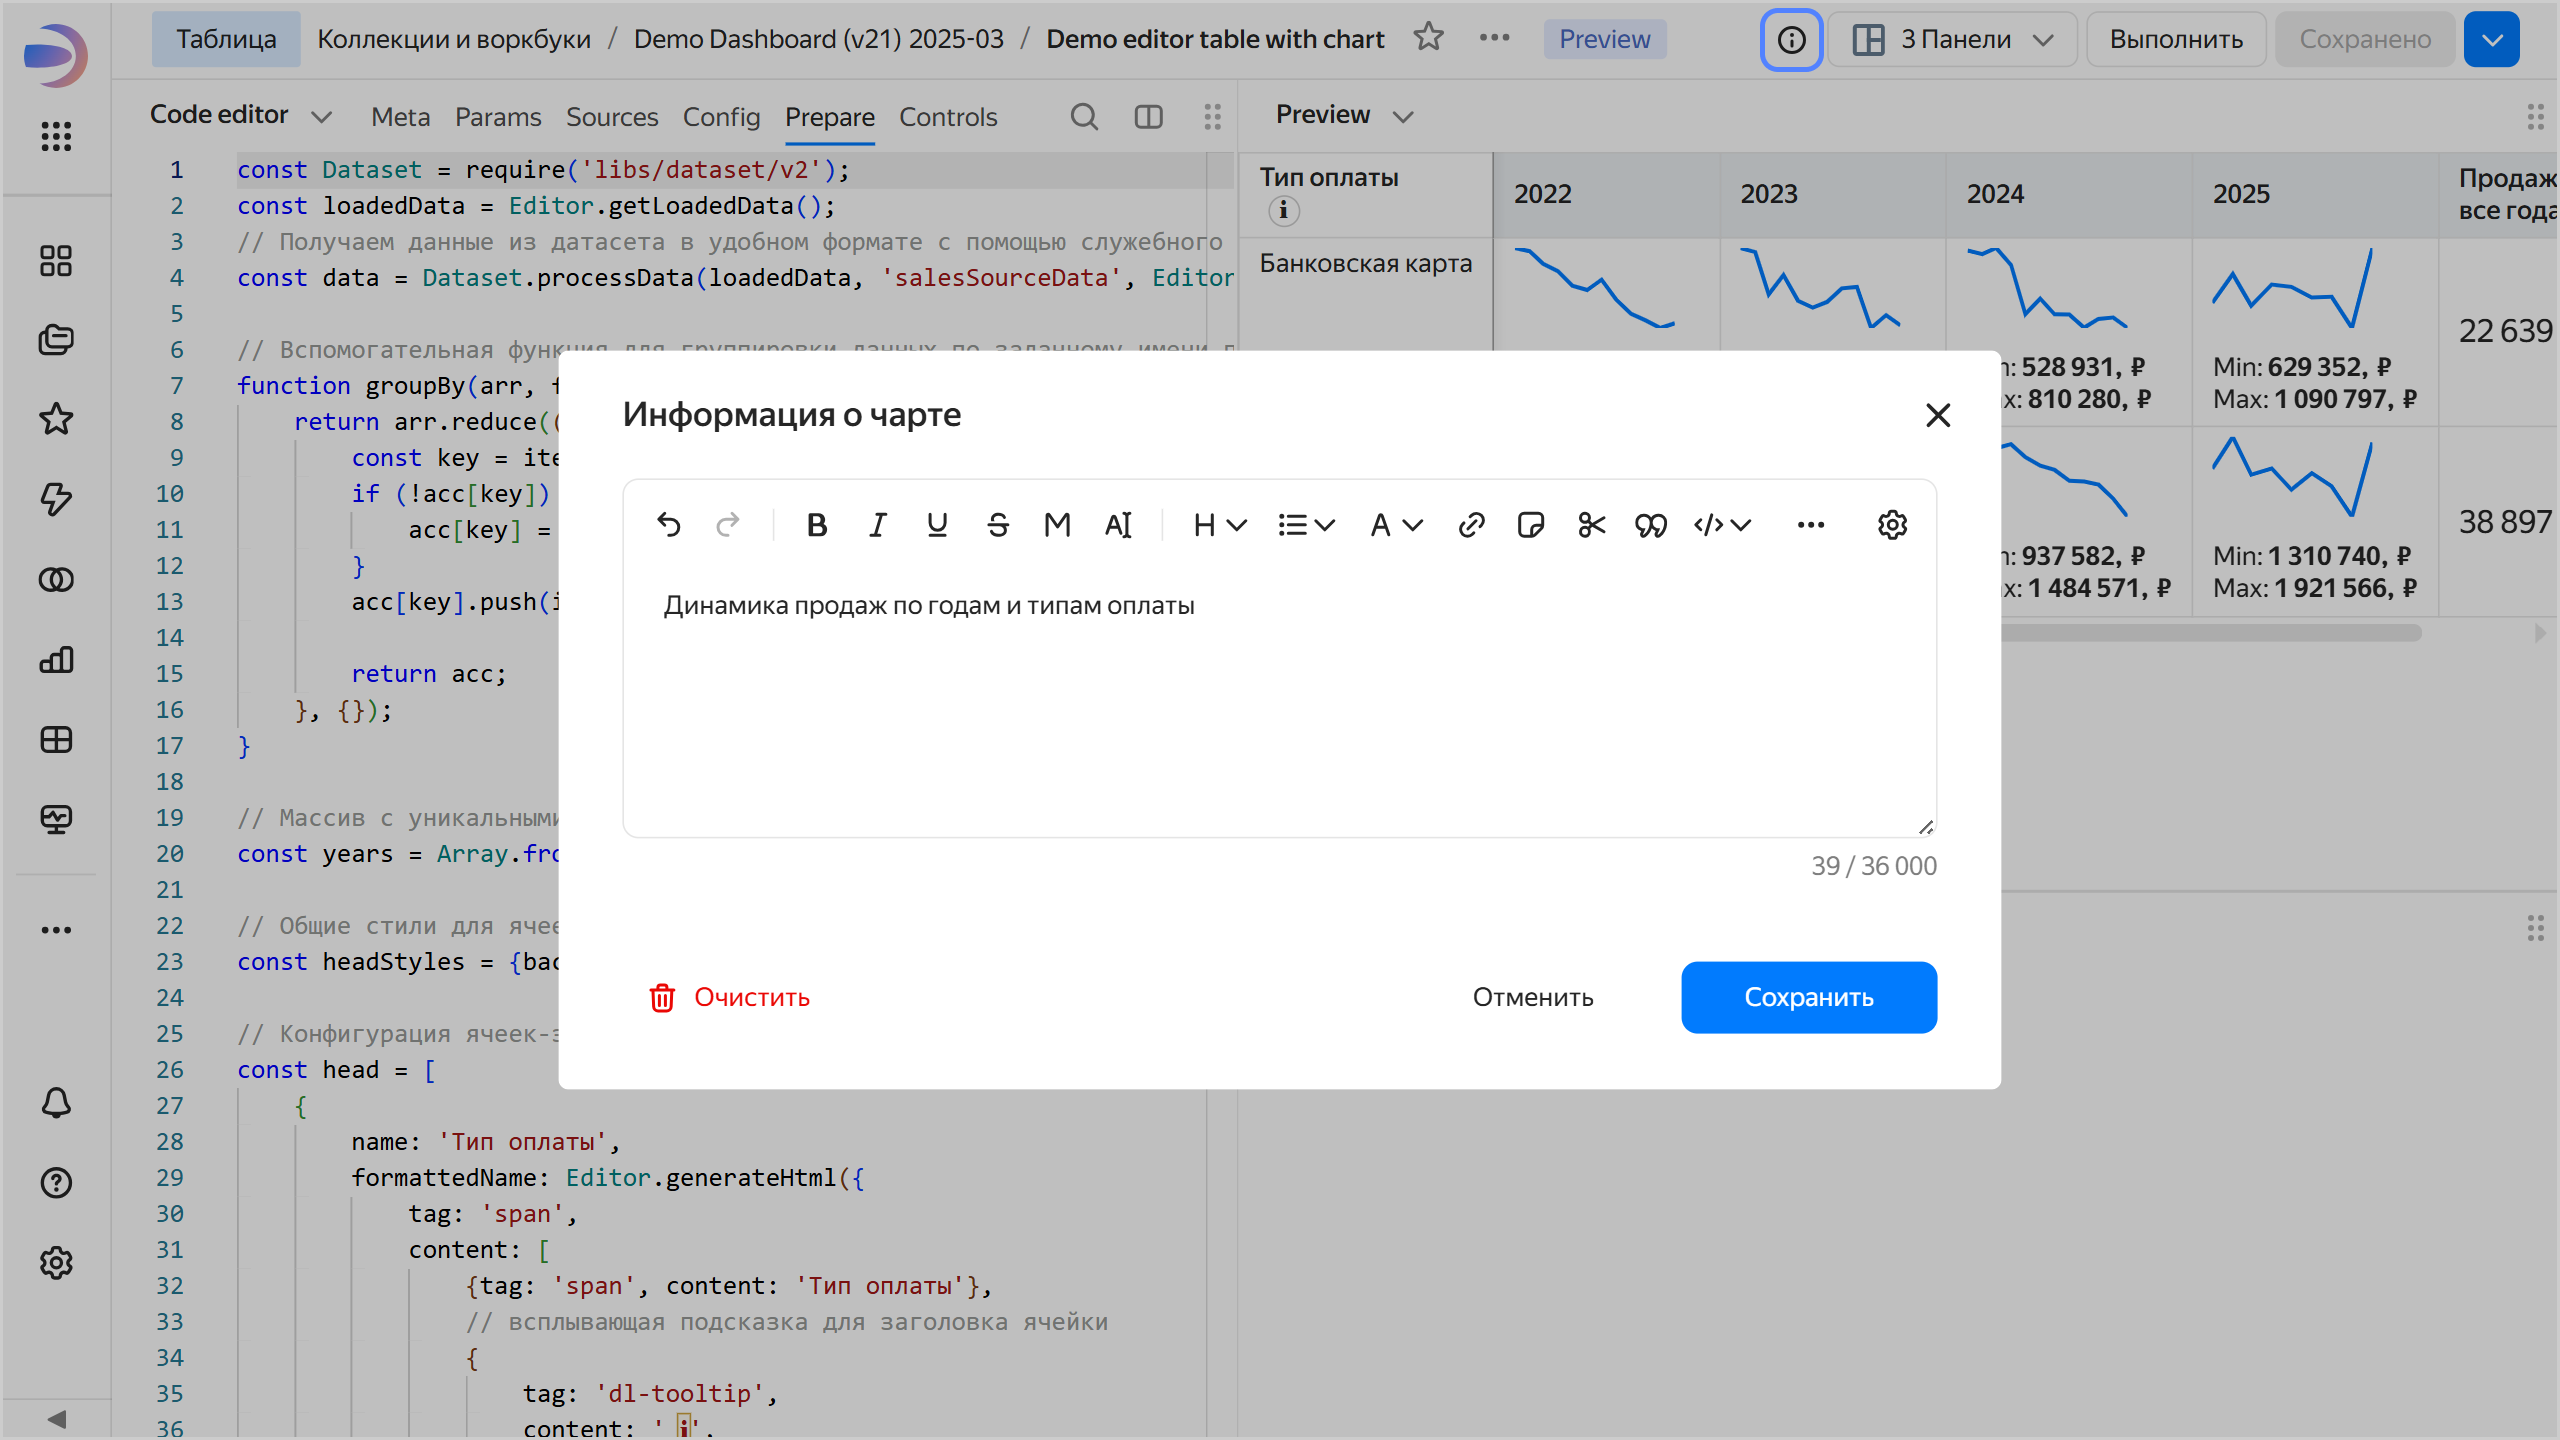Click the insert link icon
The width and height of the screenshot is (2560, 1440).
[1471, 525]
